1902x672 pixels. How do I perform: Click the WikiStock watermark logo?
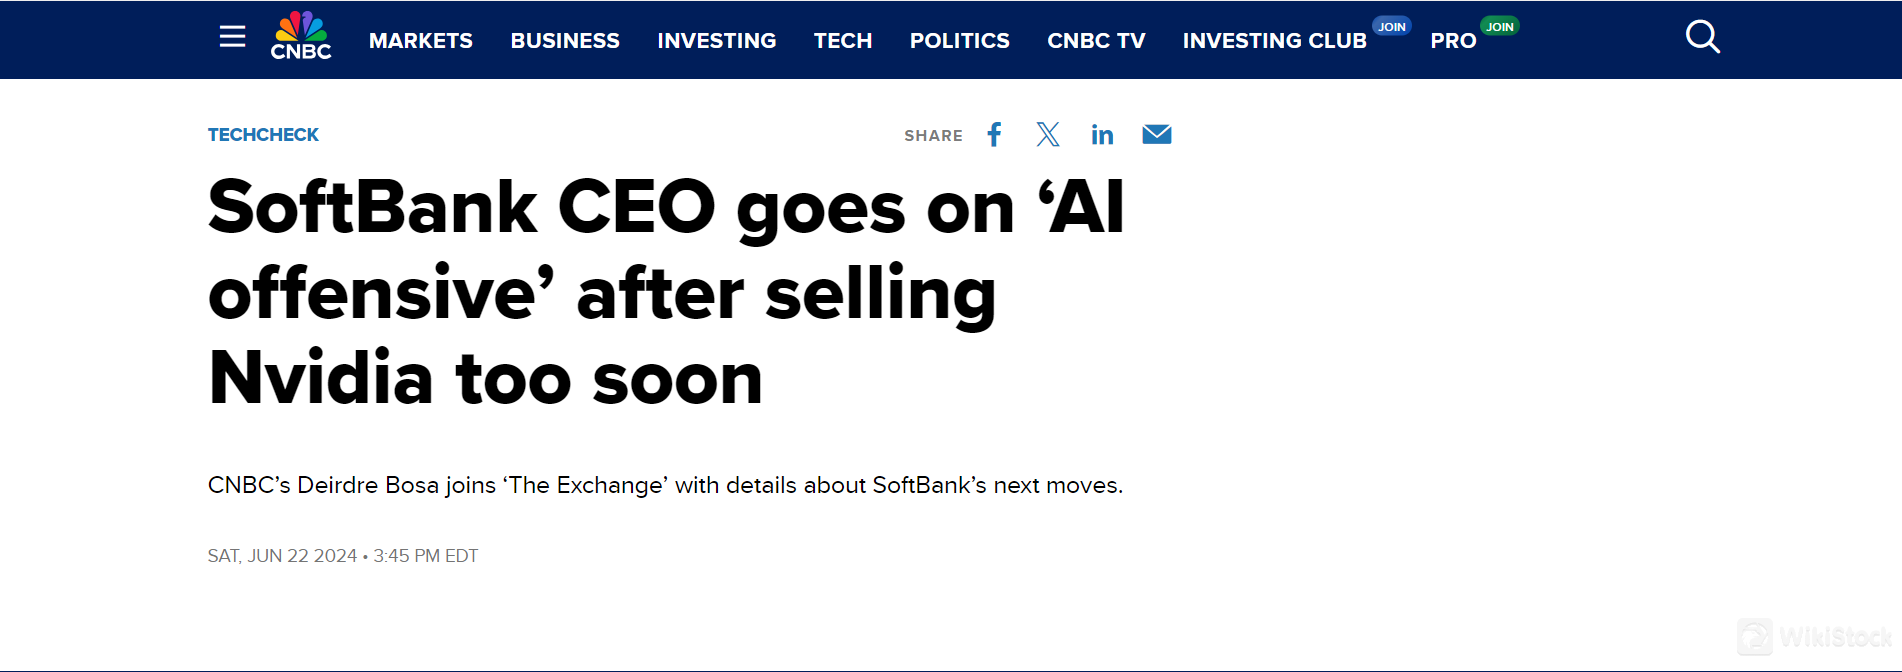click(1815, 637)
